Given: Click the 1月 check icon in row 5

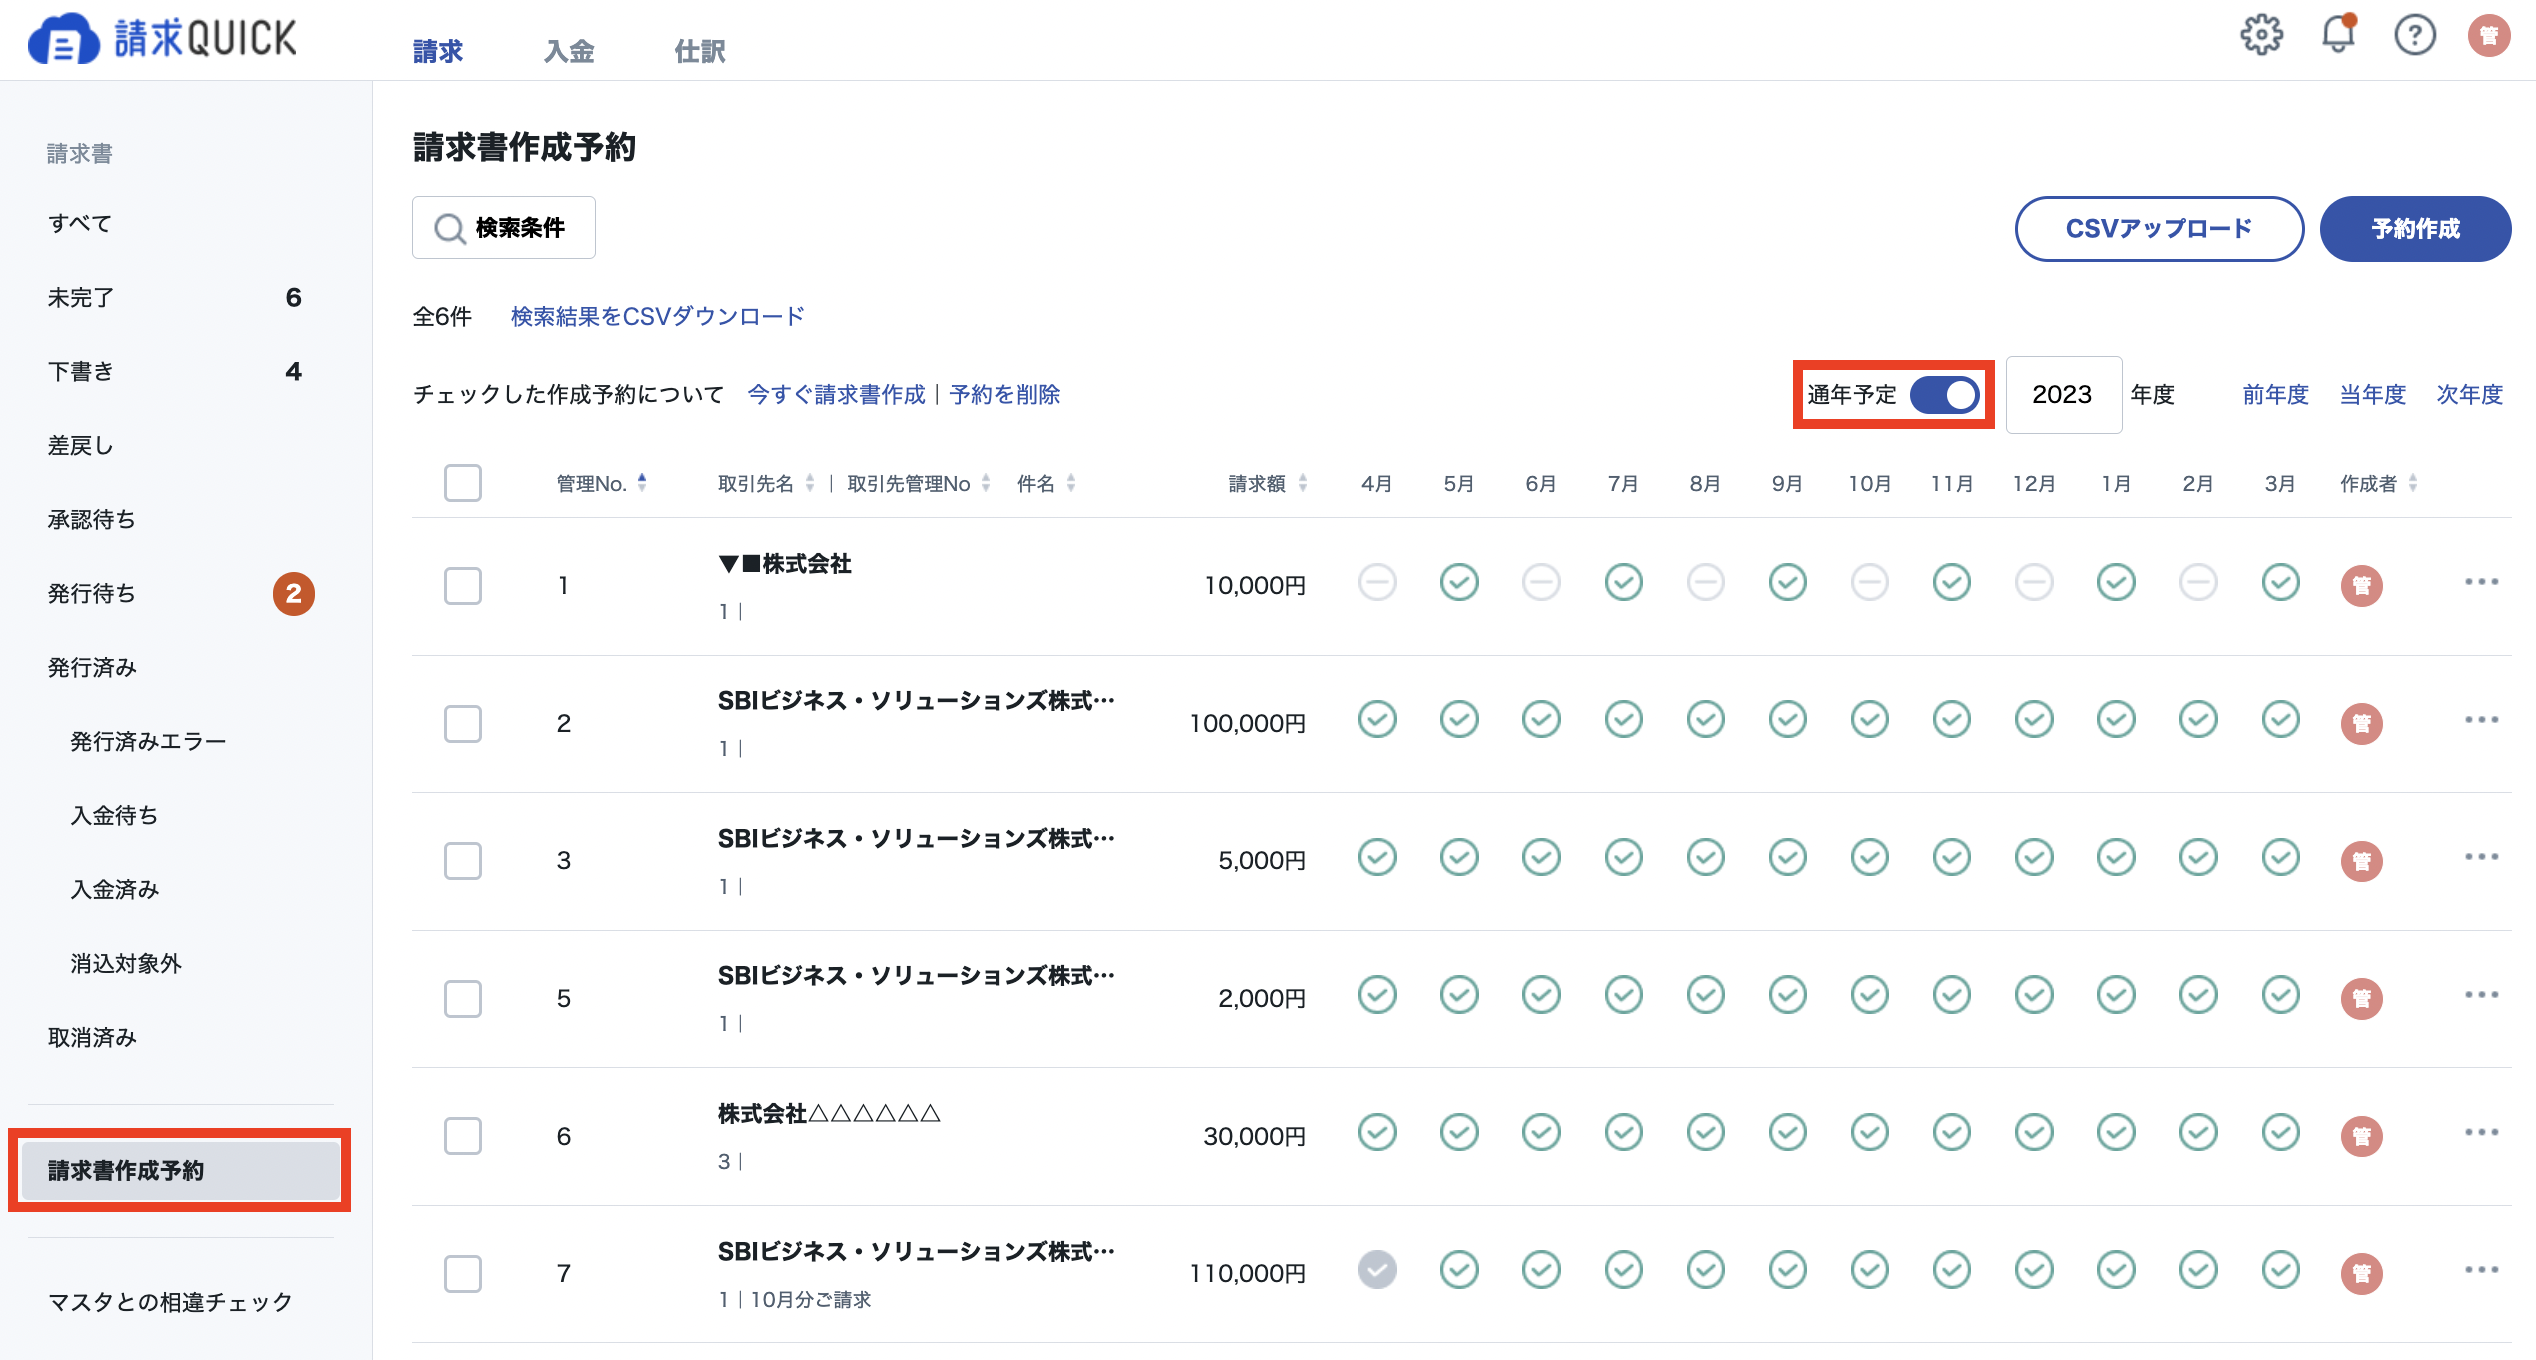Looking at the screenshot, I should 2116,995.
